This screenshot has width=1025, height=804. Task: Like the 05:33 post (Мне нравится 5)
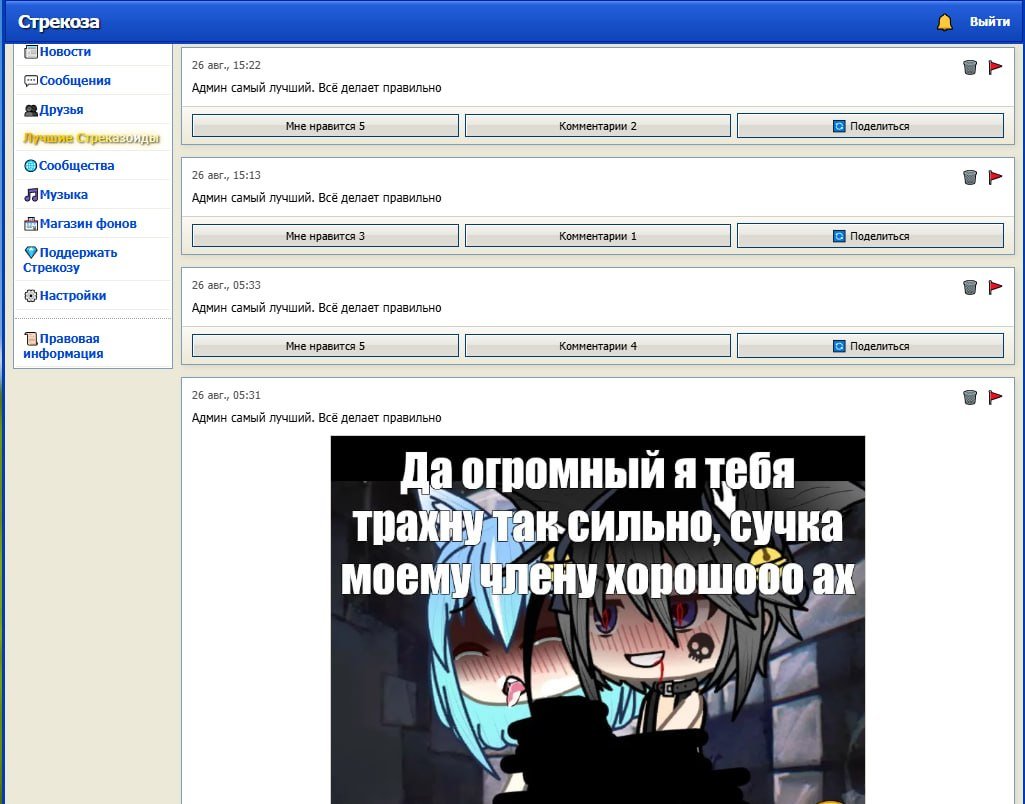tap(325, 346)
